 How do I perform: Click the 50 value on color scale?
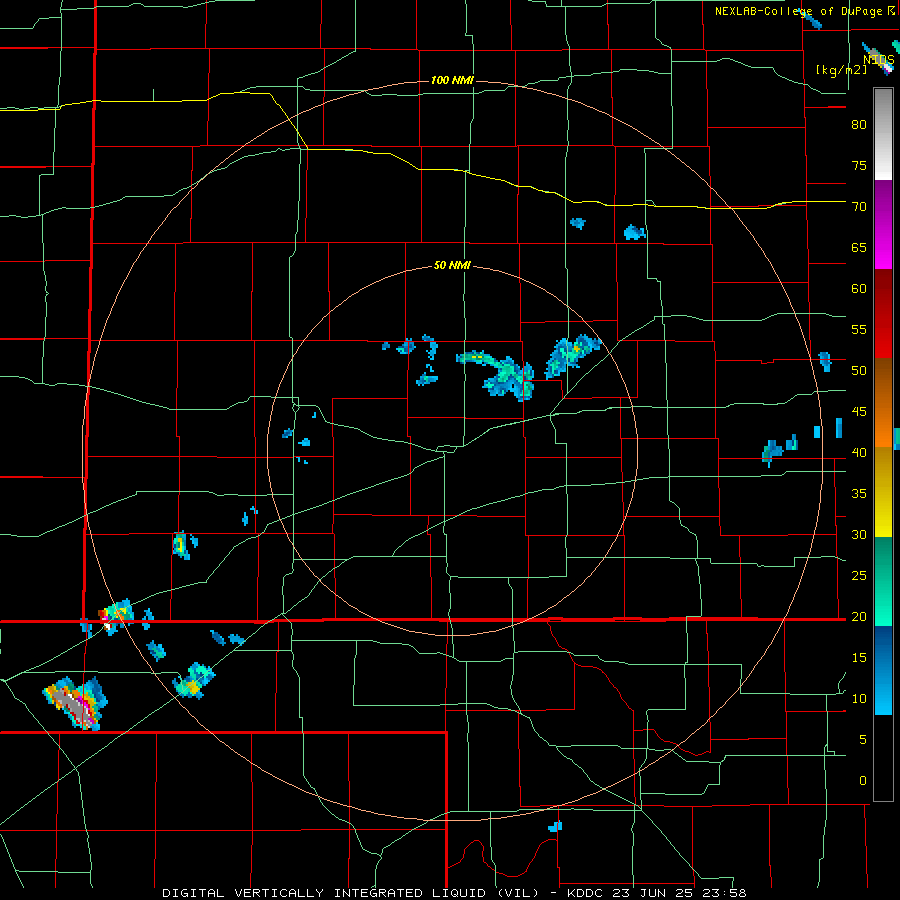[859, 370]
